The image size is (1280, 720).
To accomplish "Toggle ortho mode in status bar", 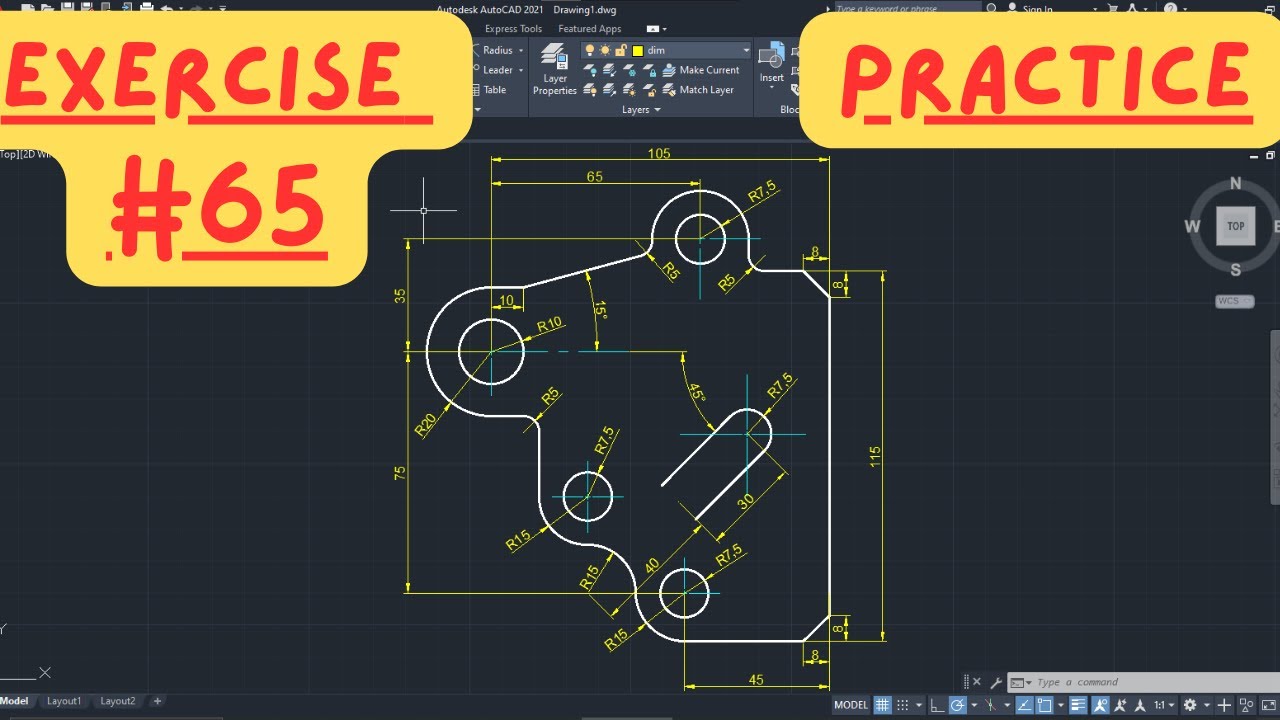I will coord(938,705).
